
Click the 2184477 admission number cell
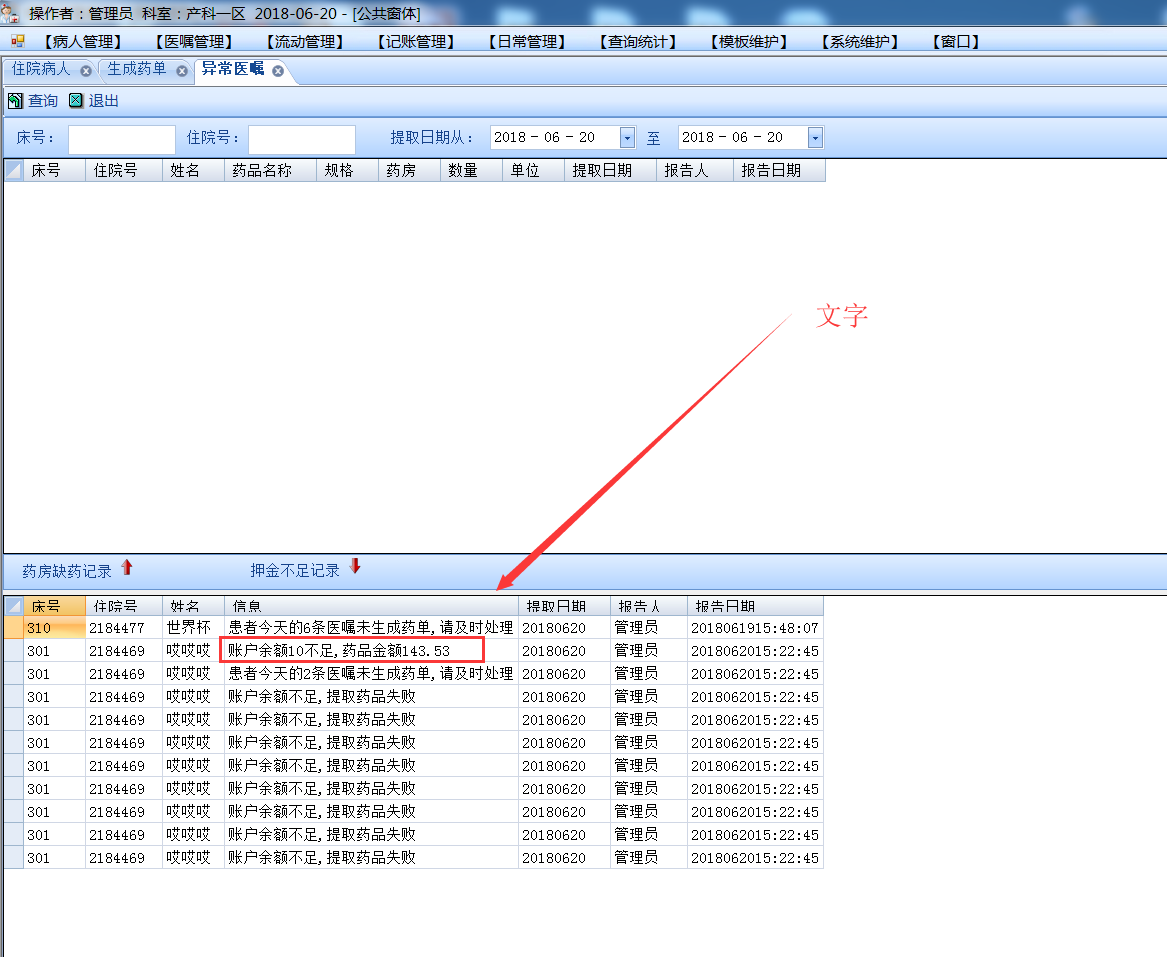[x=124, y=627]
